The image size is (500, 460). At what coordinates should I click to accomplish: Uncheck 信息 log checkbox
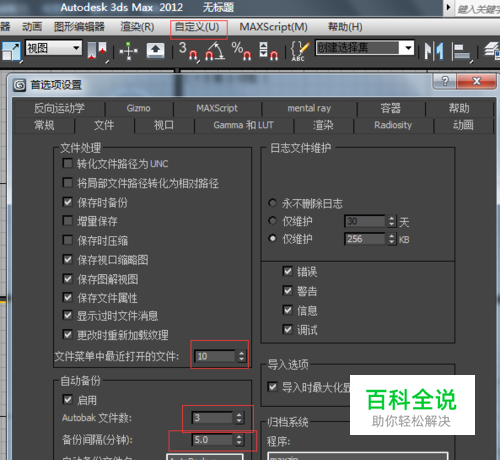pos(287,310)
